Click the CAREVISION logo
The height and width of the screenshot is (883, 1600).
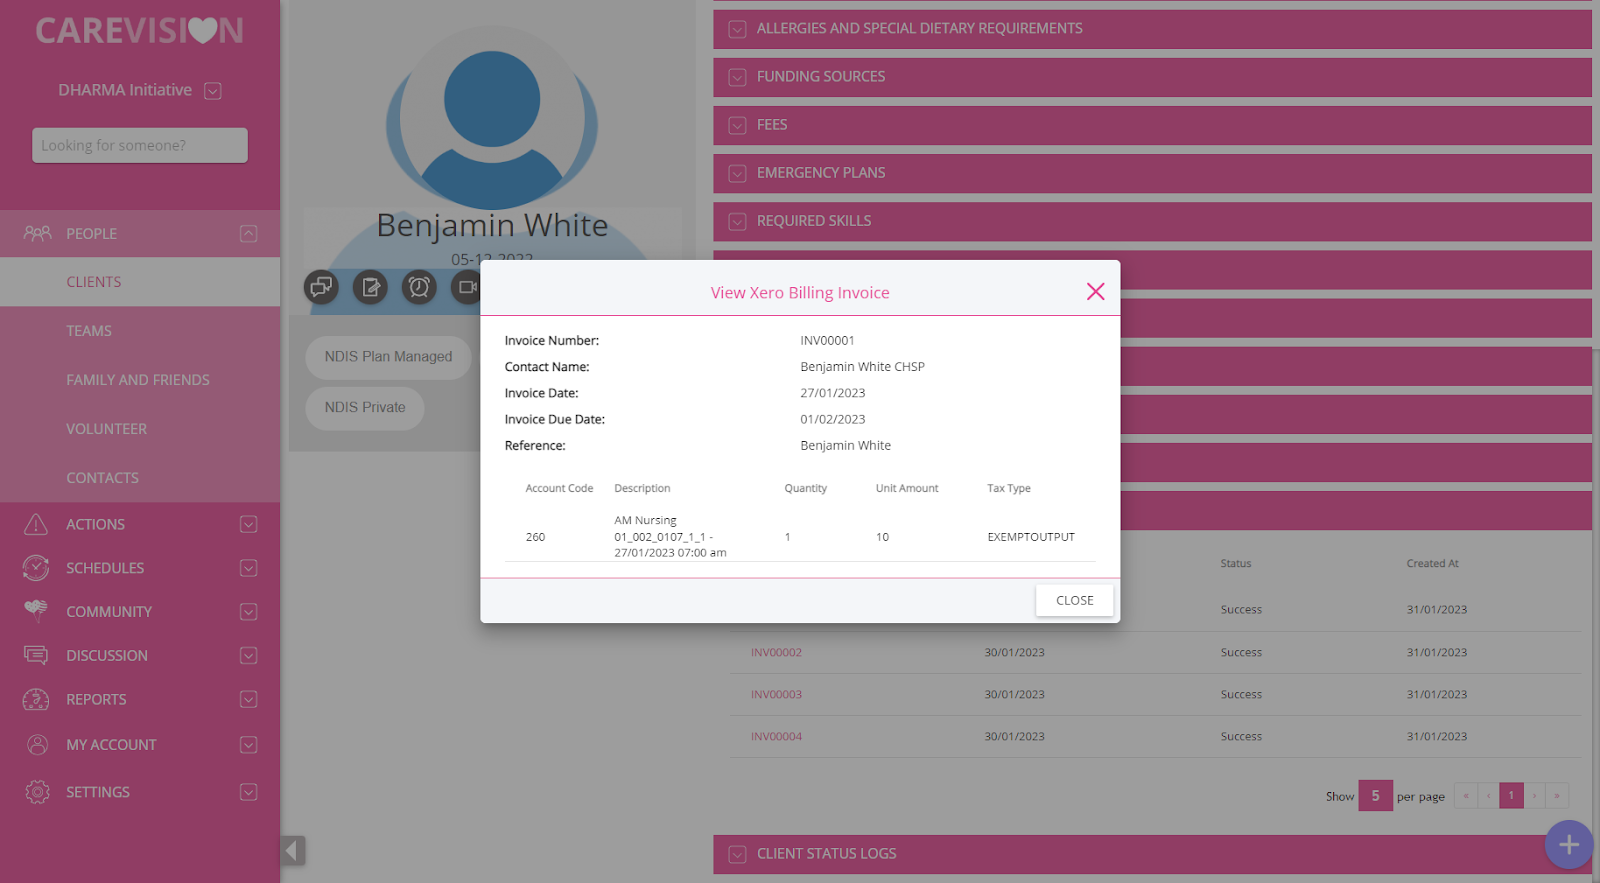coord(140,31)
